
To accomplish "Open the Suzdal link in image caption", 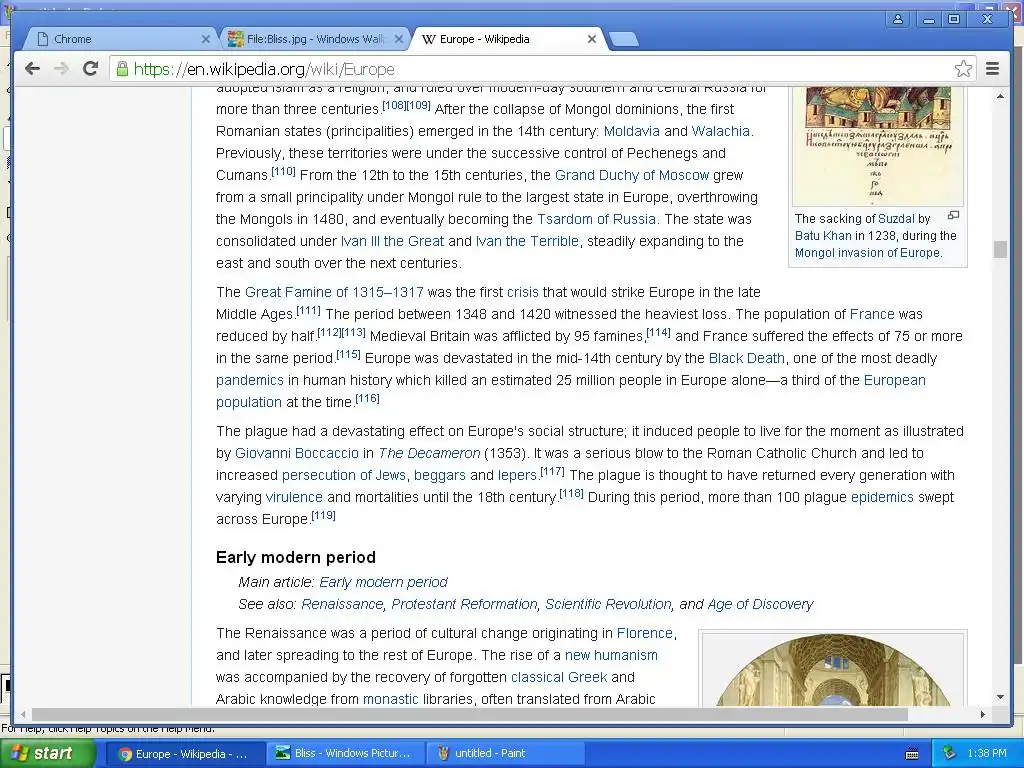I will tap(896, 219).
